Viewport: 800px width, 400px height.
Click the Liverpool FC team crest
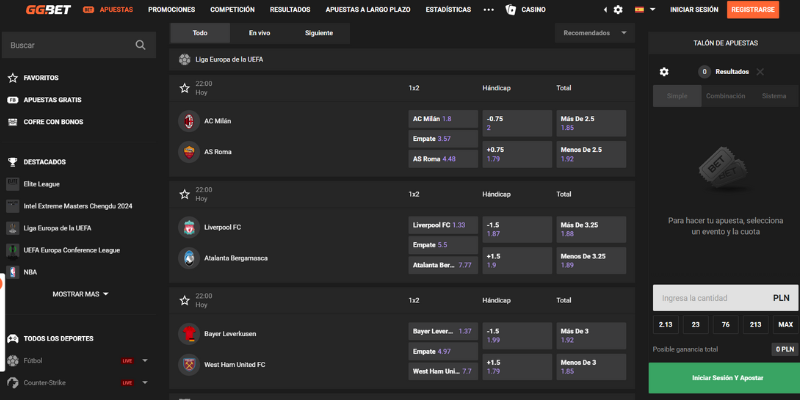pos(189,227)
